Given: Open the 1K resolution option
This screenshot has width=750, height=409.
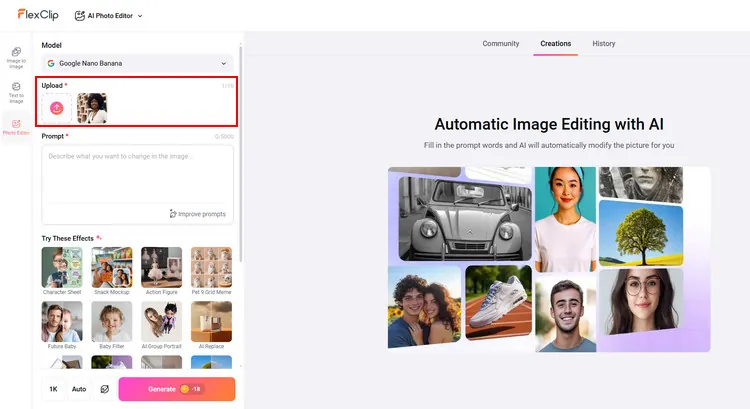Looking at the screenshot, I should [x=53, y=389].
